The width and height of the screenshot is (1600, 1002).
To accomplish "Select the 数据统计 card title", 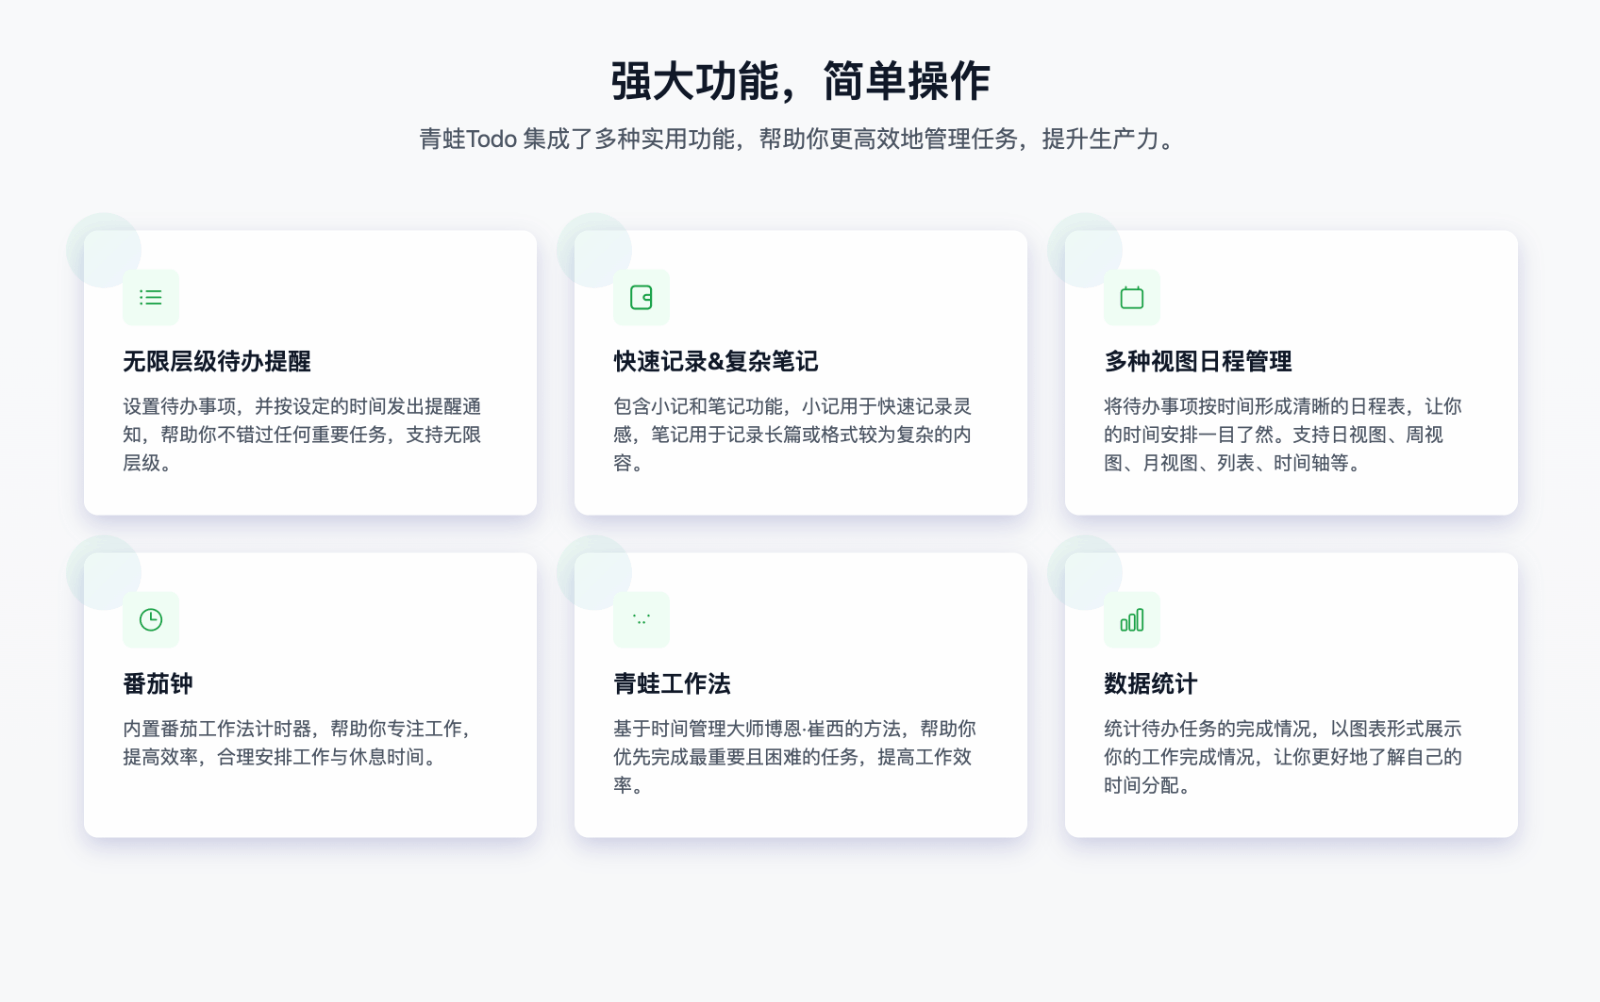I will tap(1150, 684).
